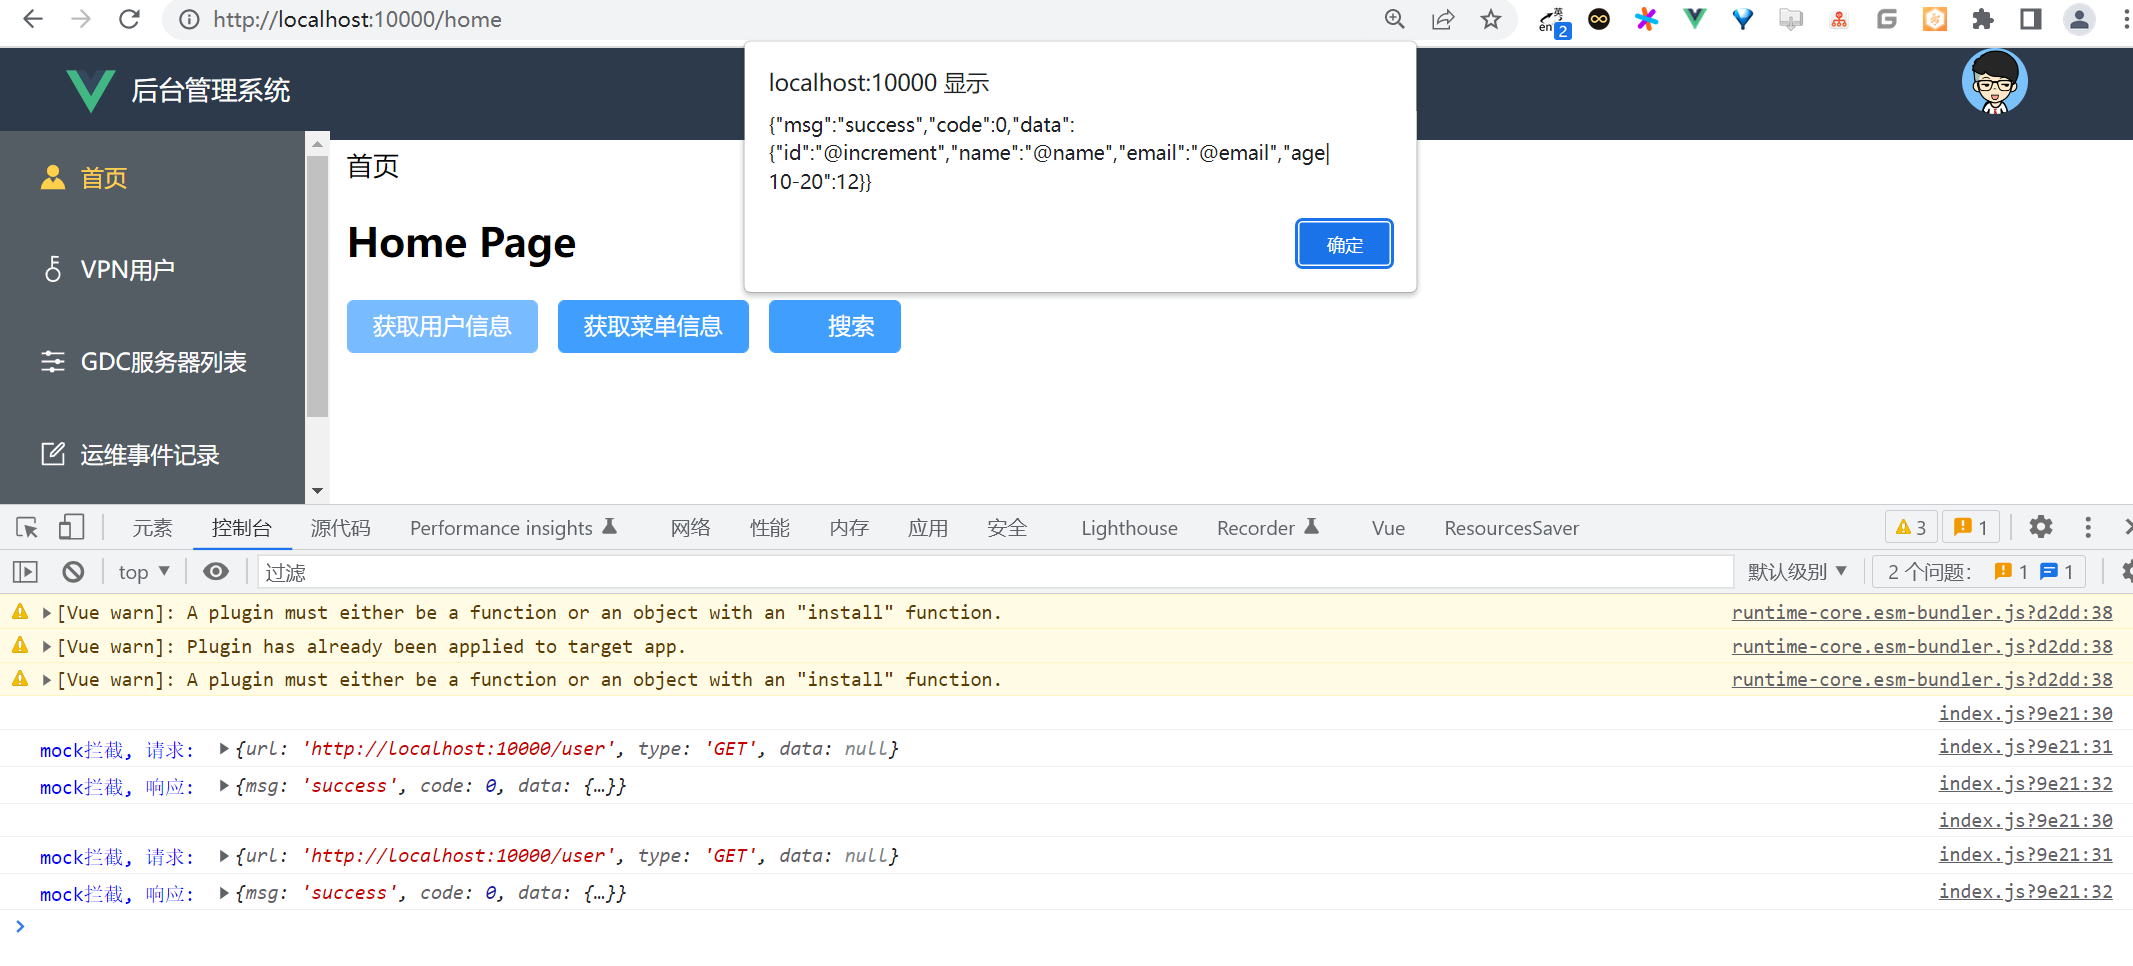Toggle the device toolbar icon
This screenshot has width=2133, height=966.
[71, 527]
